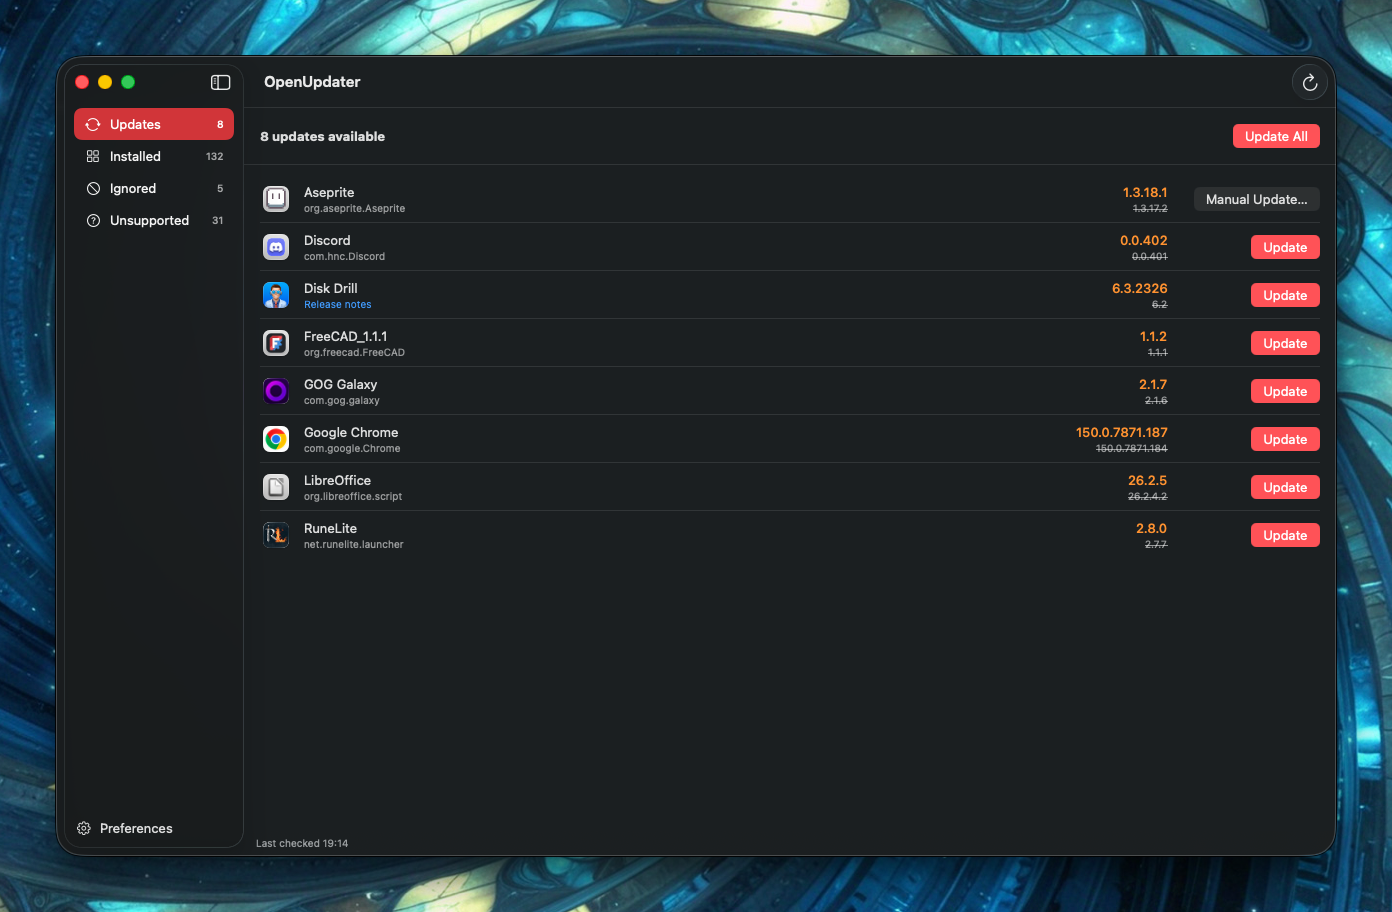The height and width of the screenshot is (912, 1392).
Task: Click the Update All button
Action: tap(1276, 136)
